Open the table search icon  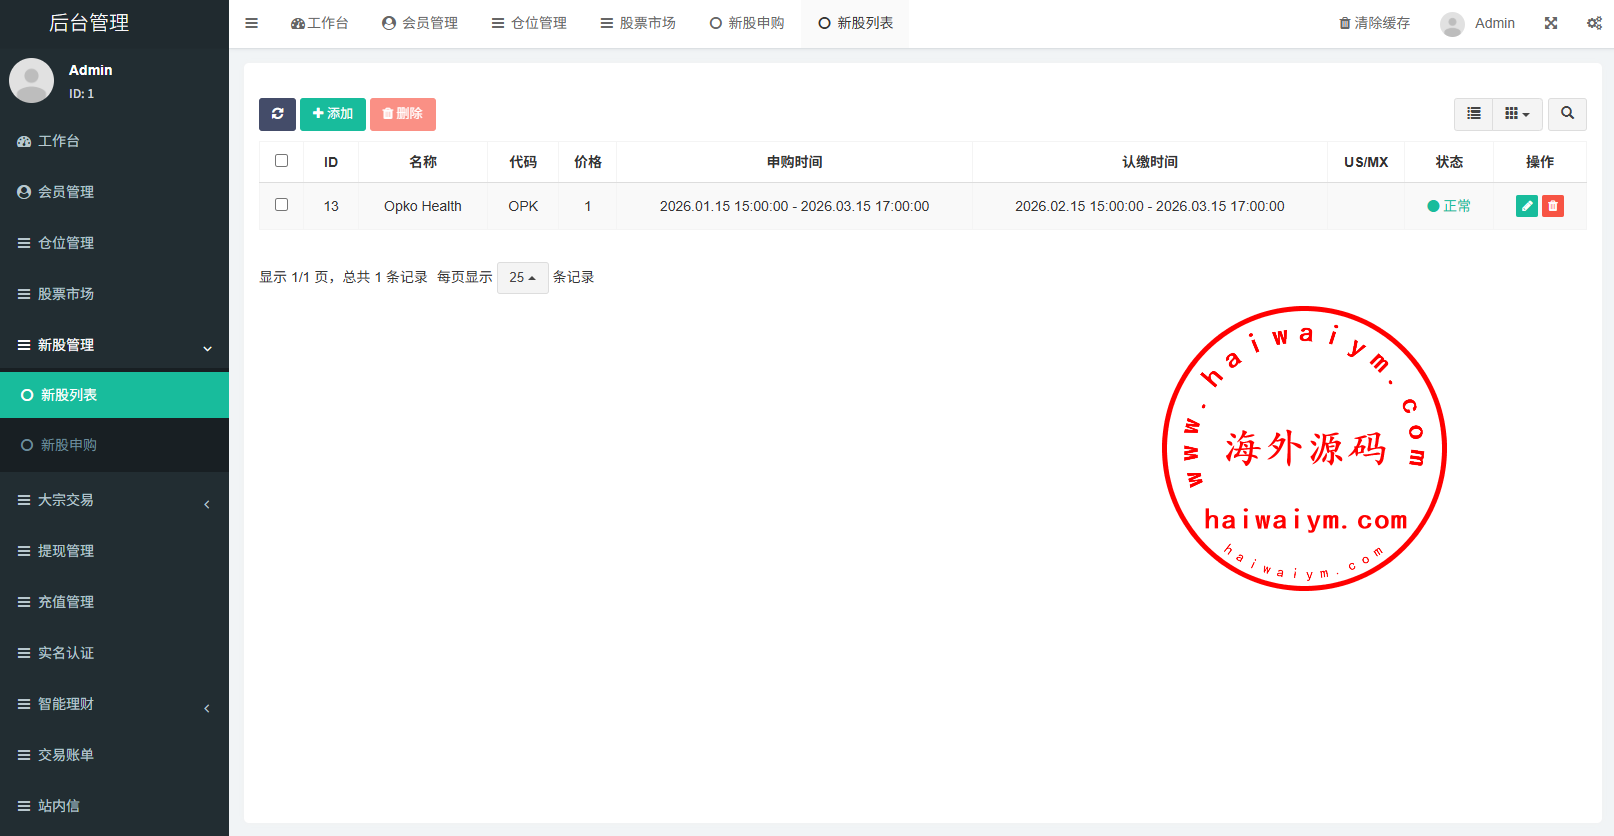click(1567, 114)
